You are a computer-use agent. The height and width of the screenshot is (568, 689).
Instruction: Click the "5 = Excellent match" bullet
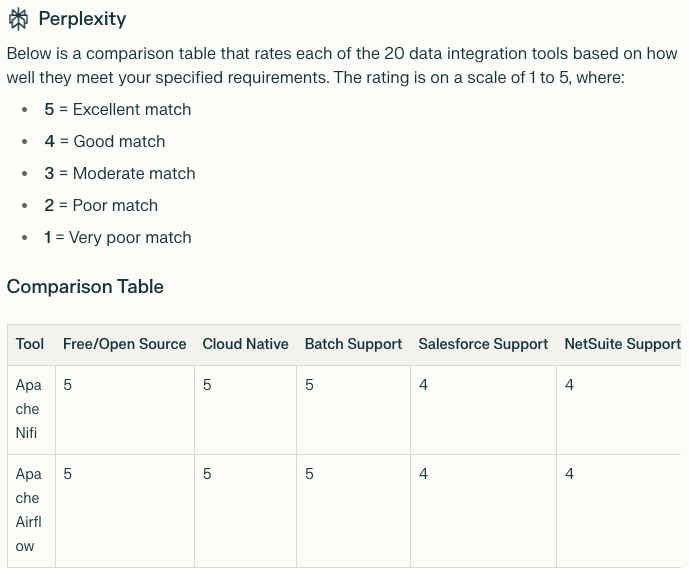[117, 109]
